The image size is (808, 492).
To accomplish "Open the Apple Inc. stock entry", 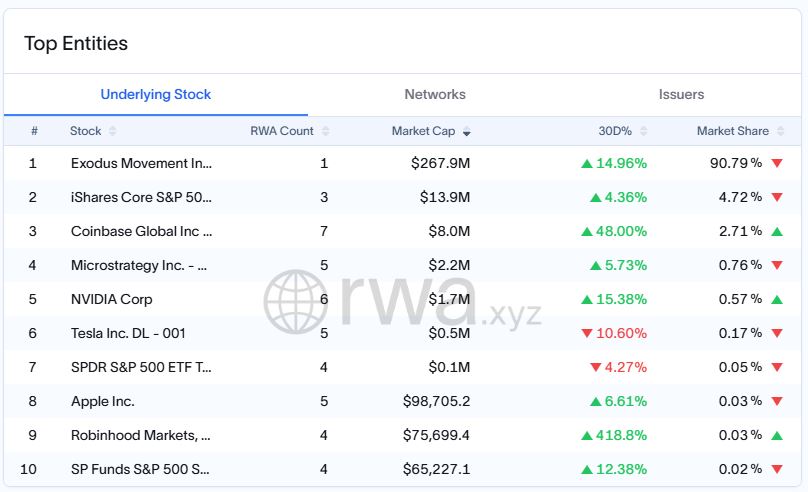I will (x=103, y=401).
